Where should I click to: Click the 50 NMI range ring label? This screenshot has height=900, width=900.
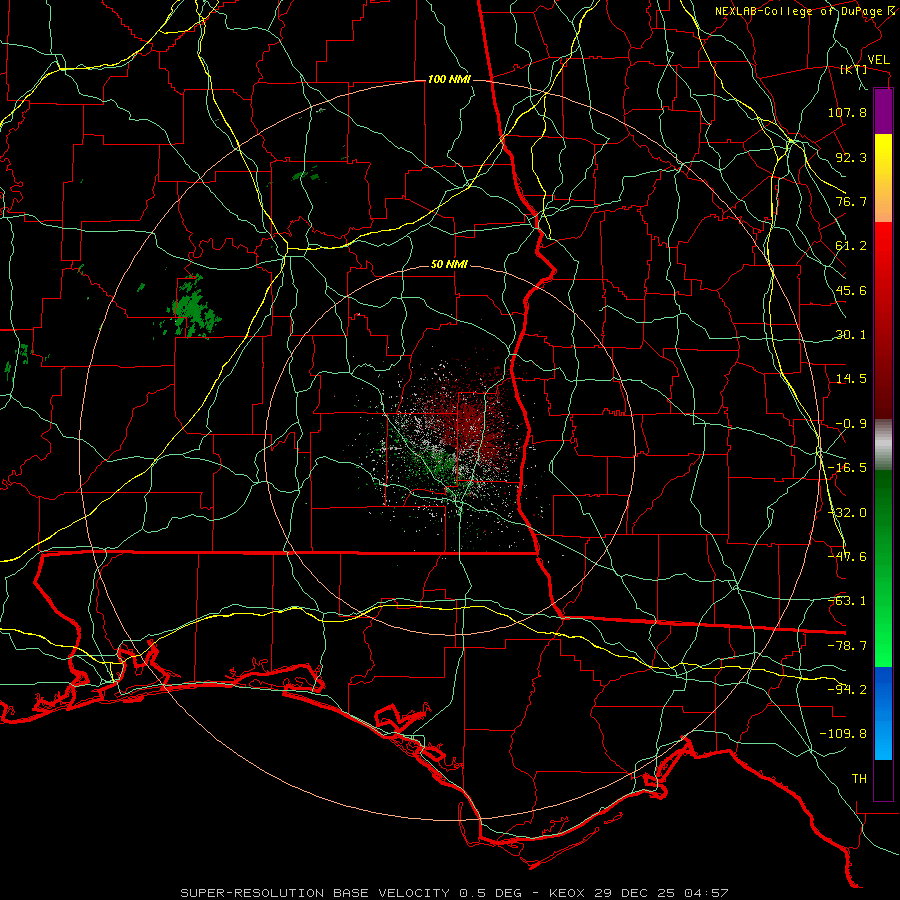(449, 265)
